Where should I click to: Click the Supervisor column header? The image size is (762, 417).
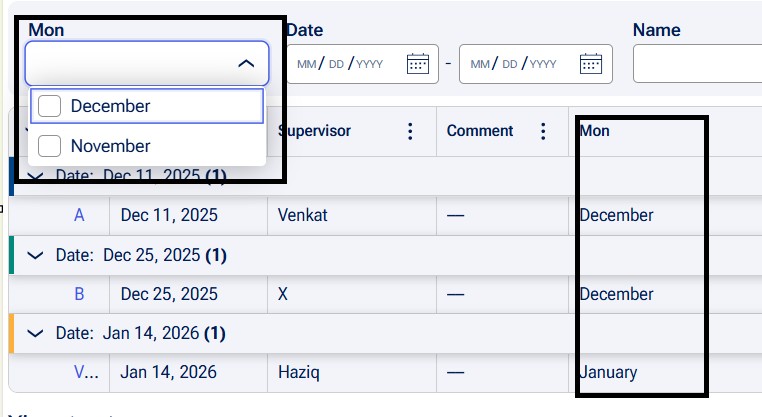[314, 131]
